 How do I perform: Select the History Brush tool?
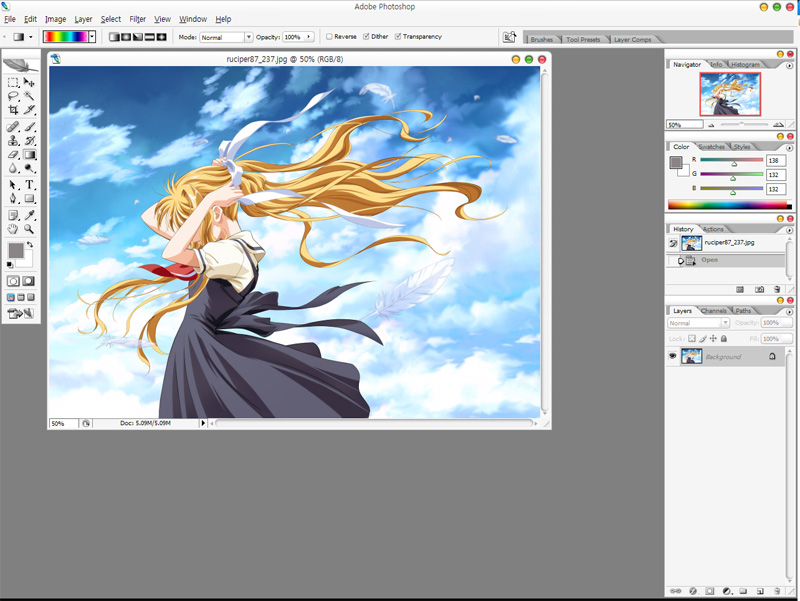click(29, 141)
